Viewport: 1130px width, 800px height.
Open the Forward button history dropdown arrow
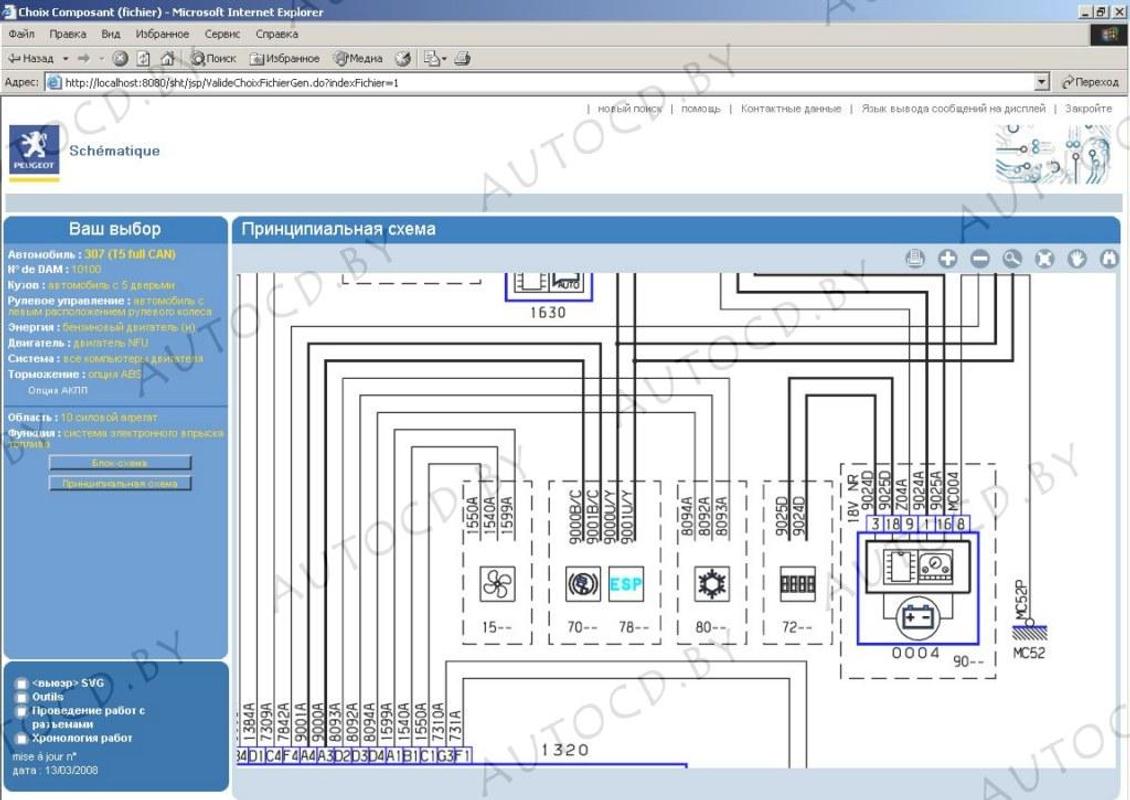click(101, 58)
